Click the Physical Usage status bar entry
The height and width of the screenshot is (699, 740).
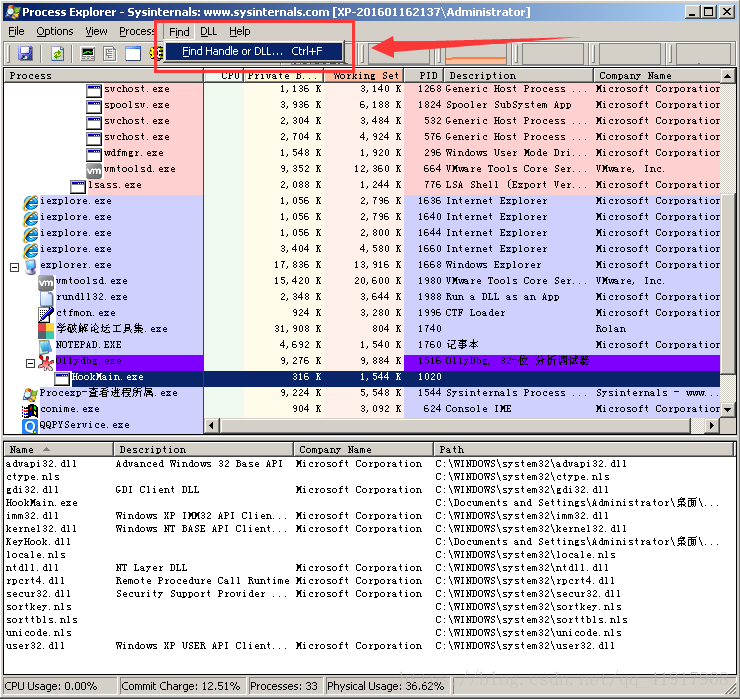click(x=386, y=686)
